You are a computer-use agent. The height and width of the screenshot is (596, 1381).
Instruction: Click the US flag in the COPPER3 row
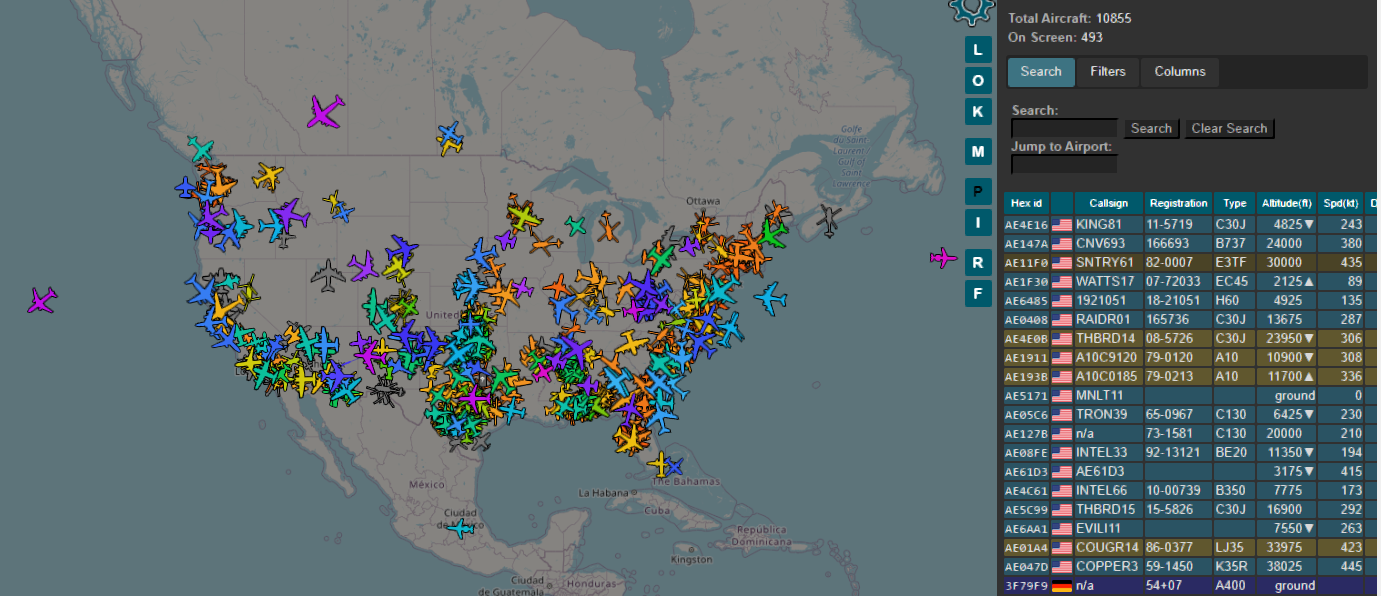pyautogui.click(x=1061, y=566)
